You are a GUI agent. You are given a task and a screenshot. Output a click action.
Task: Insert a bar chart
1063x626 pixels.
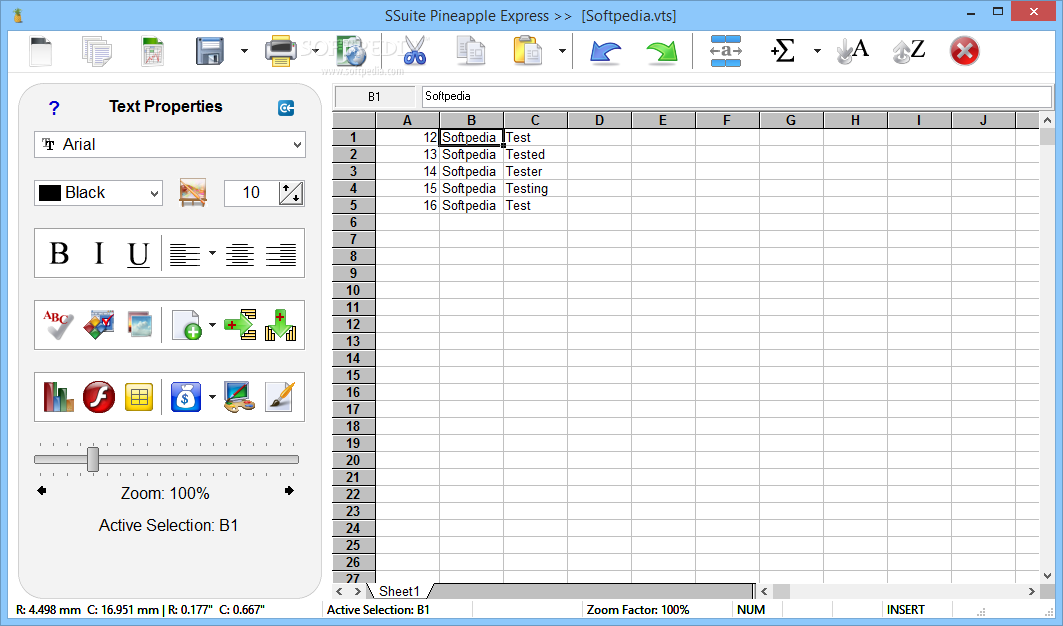pos(58,397)
